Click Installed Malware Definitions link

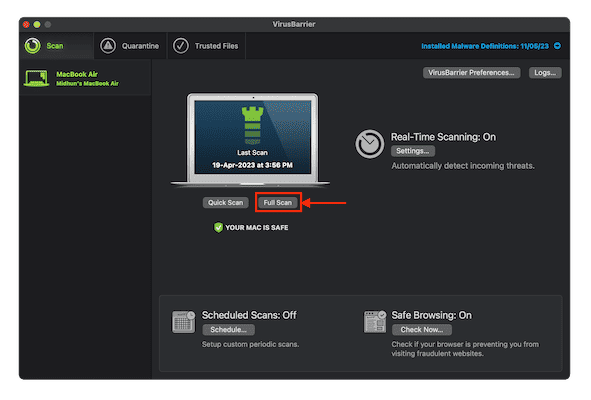[485, 46]
